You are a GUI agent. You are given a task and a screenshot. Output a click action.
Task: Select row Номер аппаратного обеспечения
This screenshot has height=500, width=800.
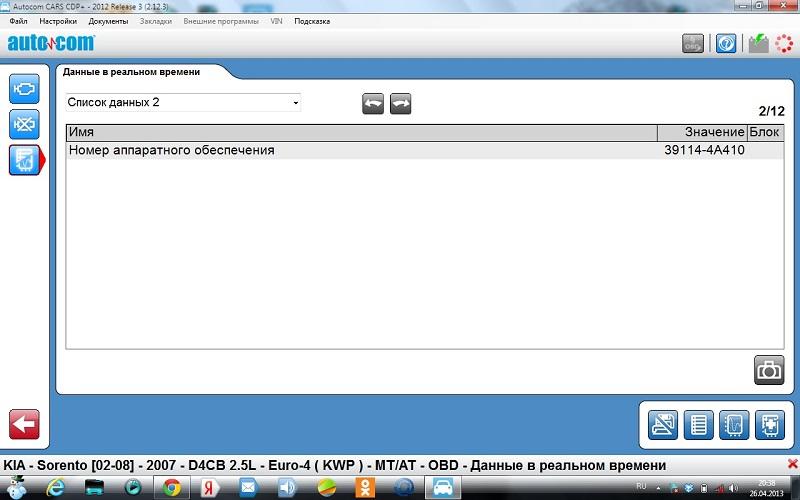coord(425,151)
